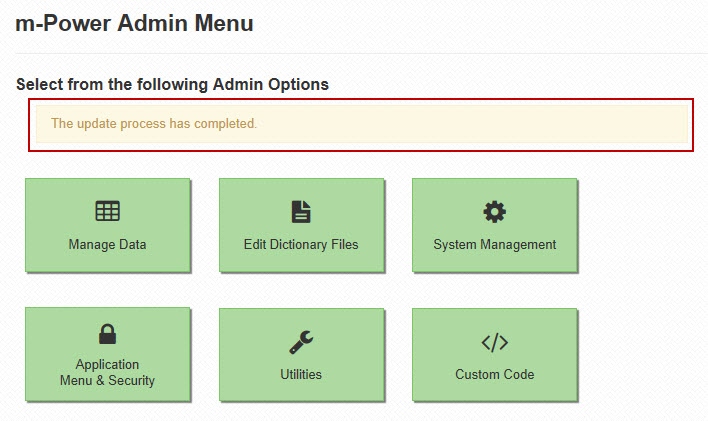Open the Utilities tile
Screen dimensions: 708x421
[x=301, y=355]
